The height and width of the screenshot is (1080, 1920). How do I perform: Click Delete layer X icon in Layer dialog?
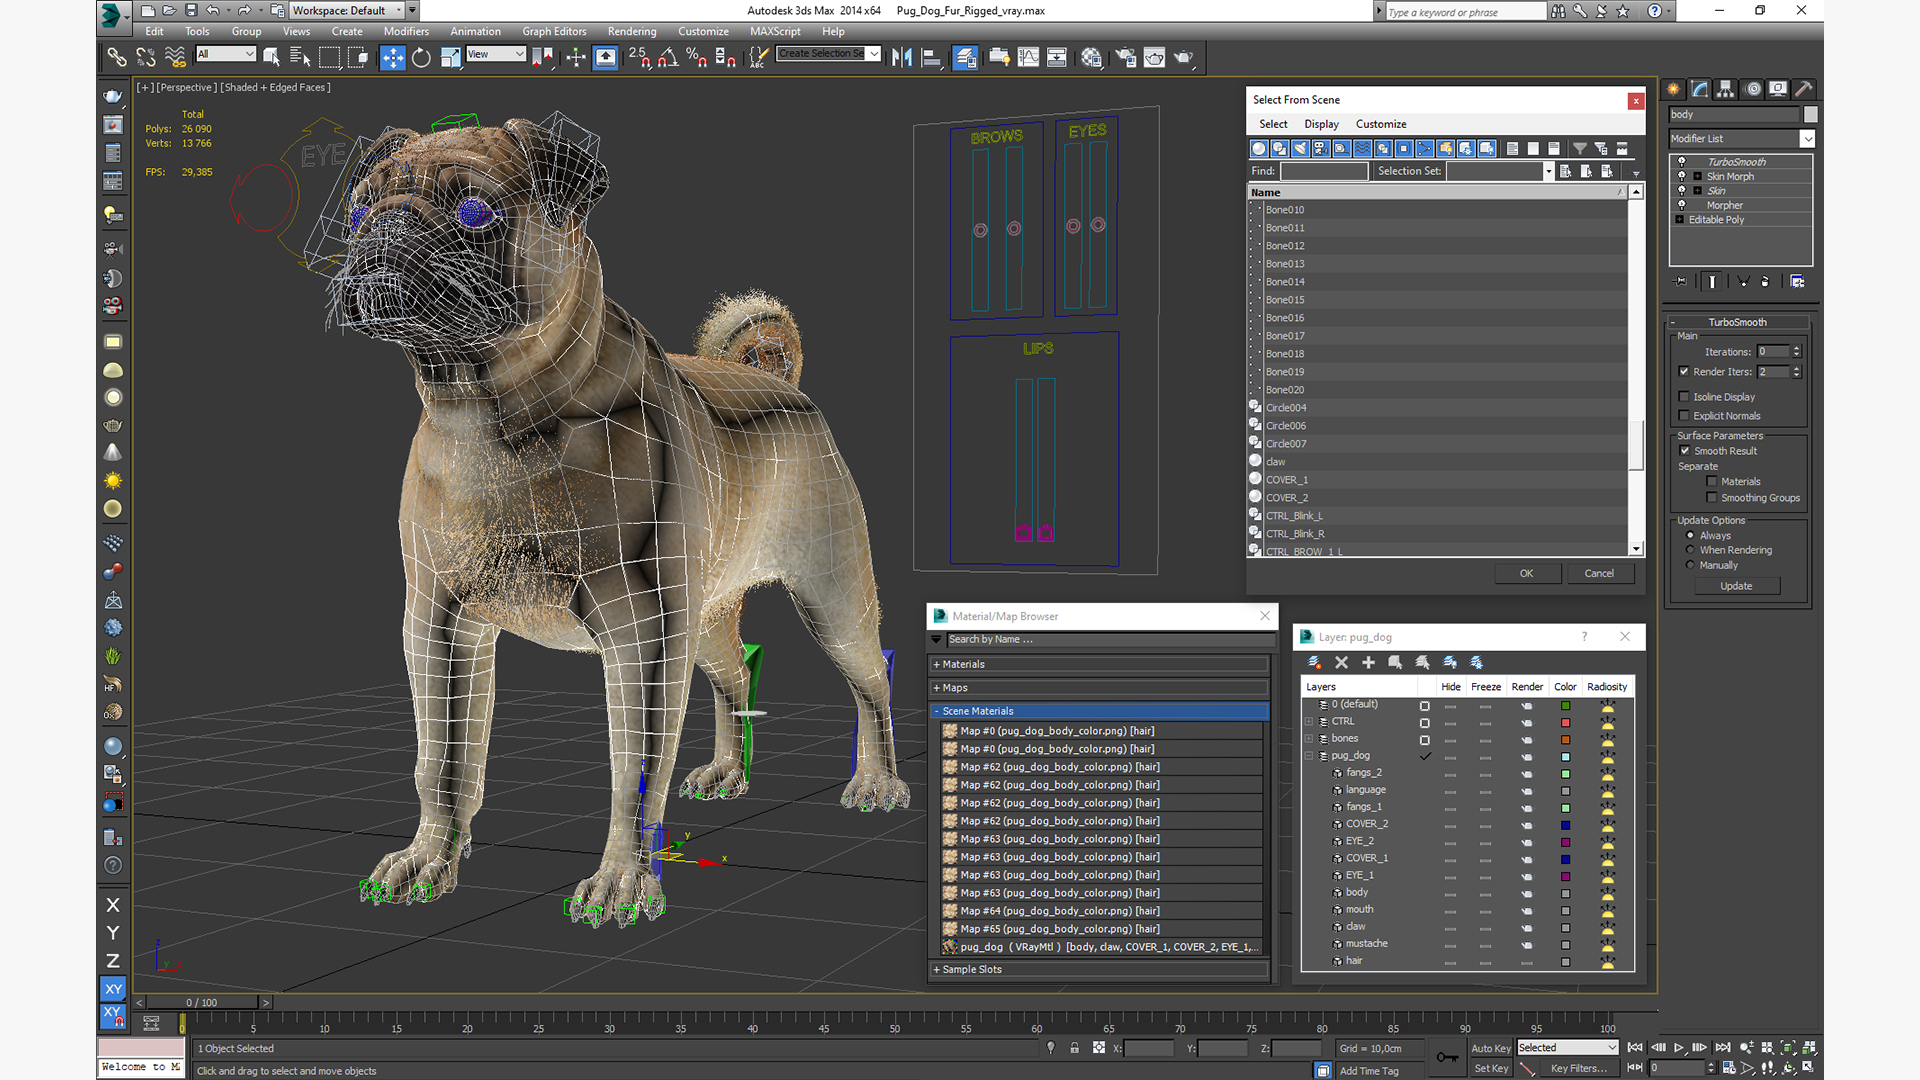[1342, 663]
